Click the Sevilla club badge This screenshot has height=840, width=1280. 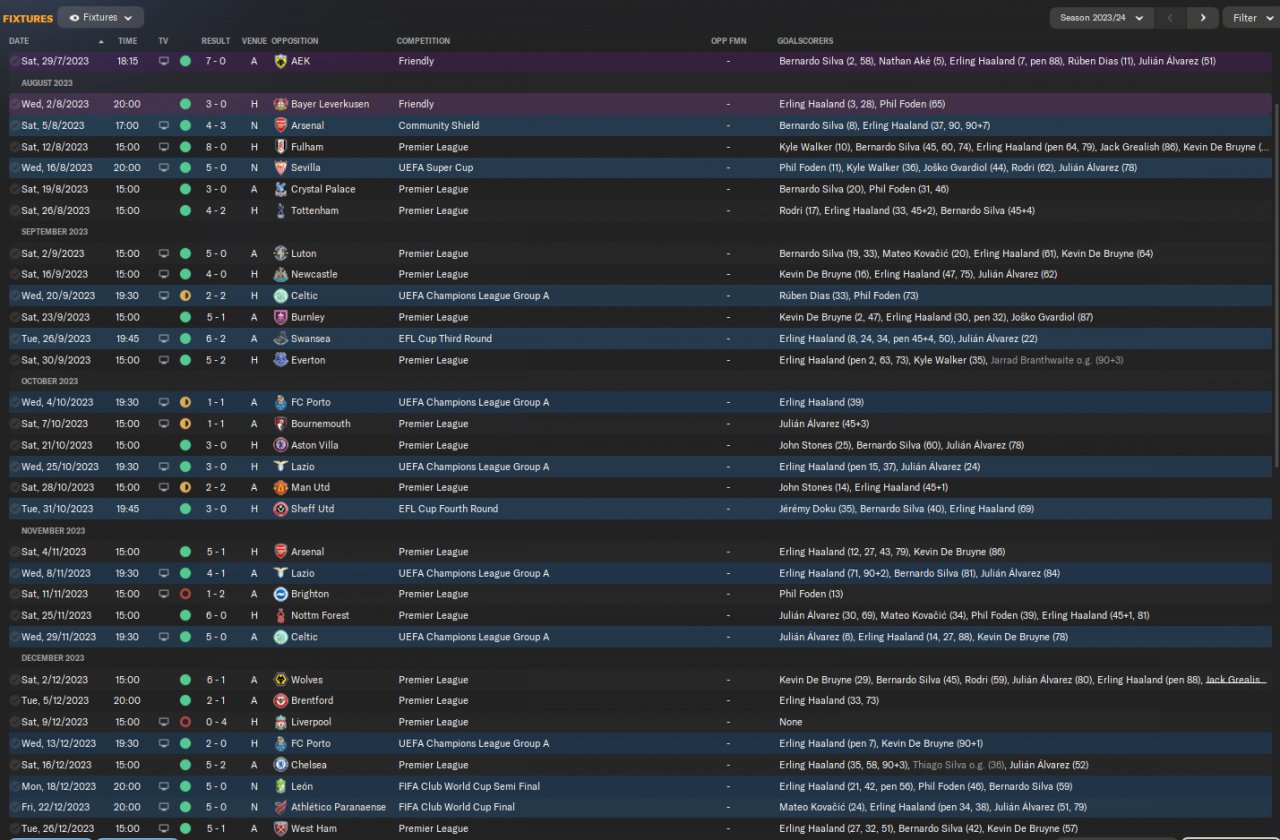[280, 168]
